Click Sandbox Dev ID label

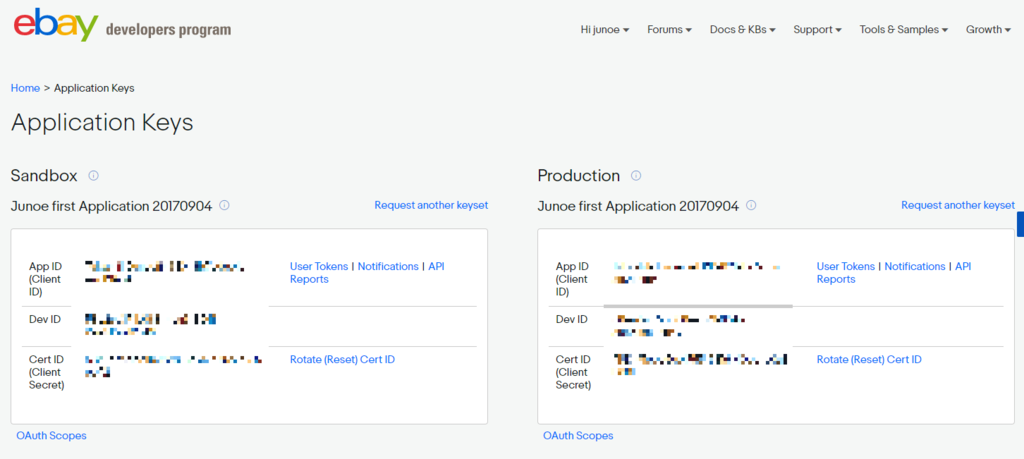point(44,319)
